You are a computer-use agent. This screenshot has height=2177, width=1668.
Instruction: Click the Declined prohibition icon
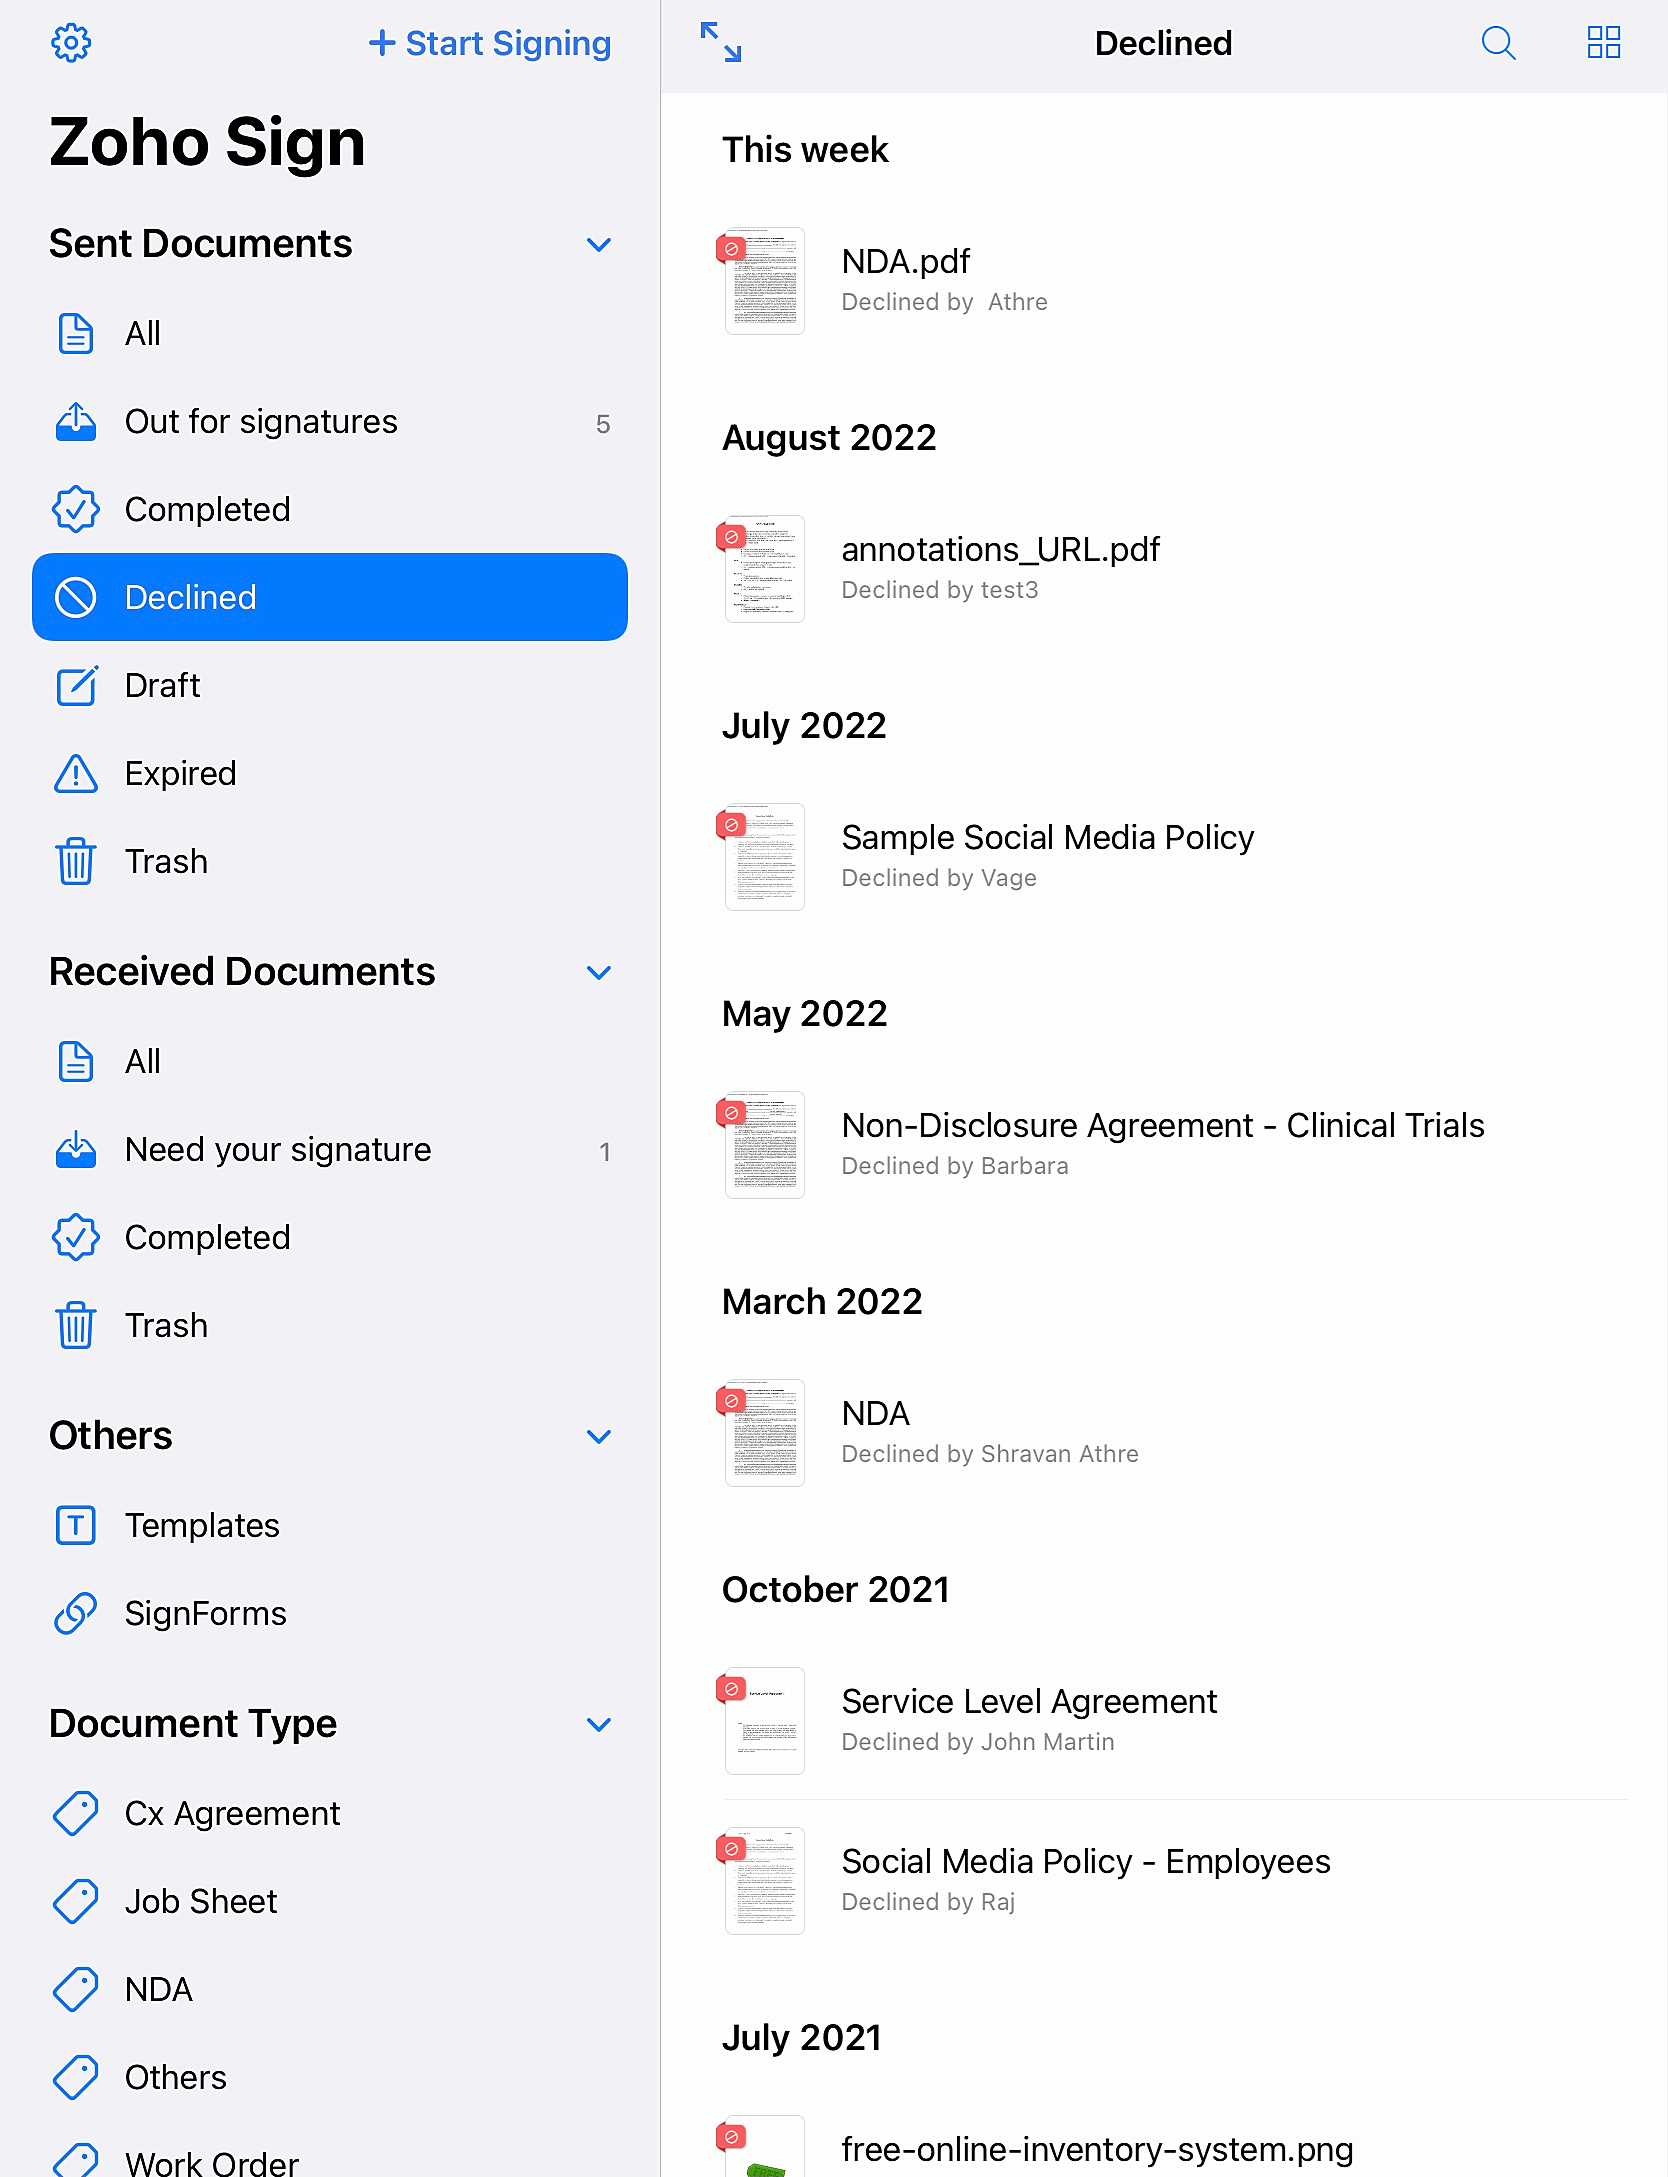tap(76, 597)
